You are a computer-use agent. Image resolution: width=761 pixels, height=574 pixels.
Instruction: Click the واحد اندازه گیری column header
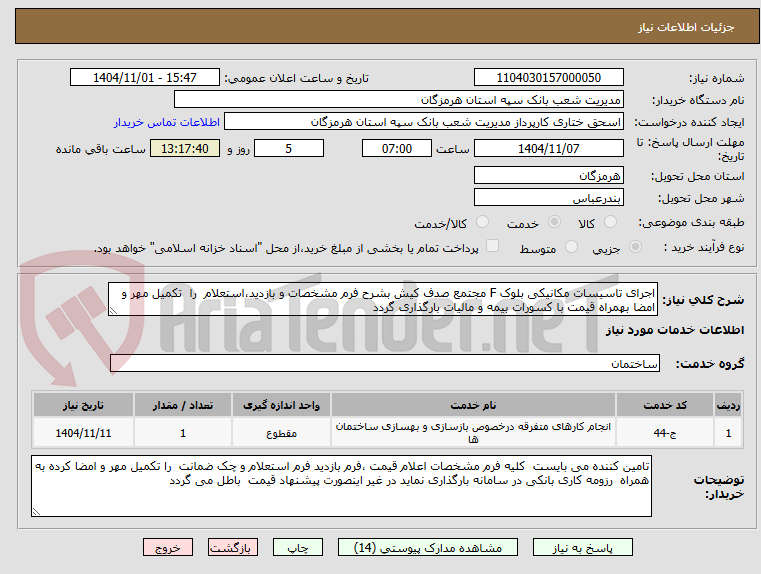[x=281, y=405]
